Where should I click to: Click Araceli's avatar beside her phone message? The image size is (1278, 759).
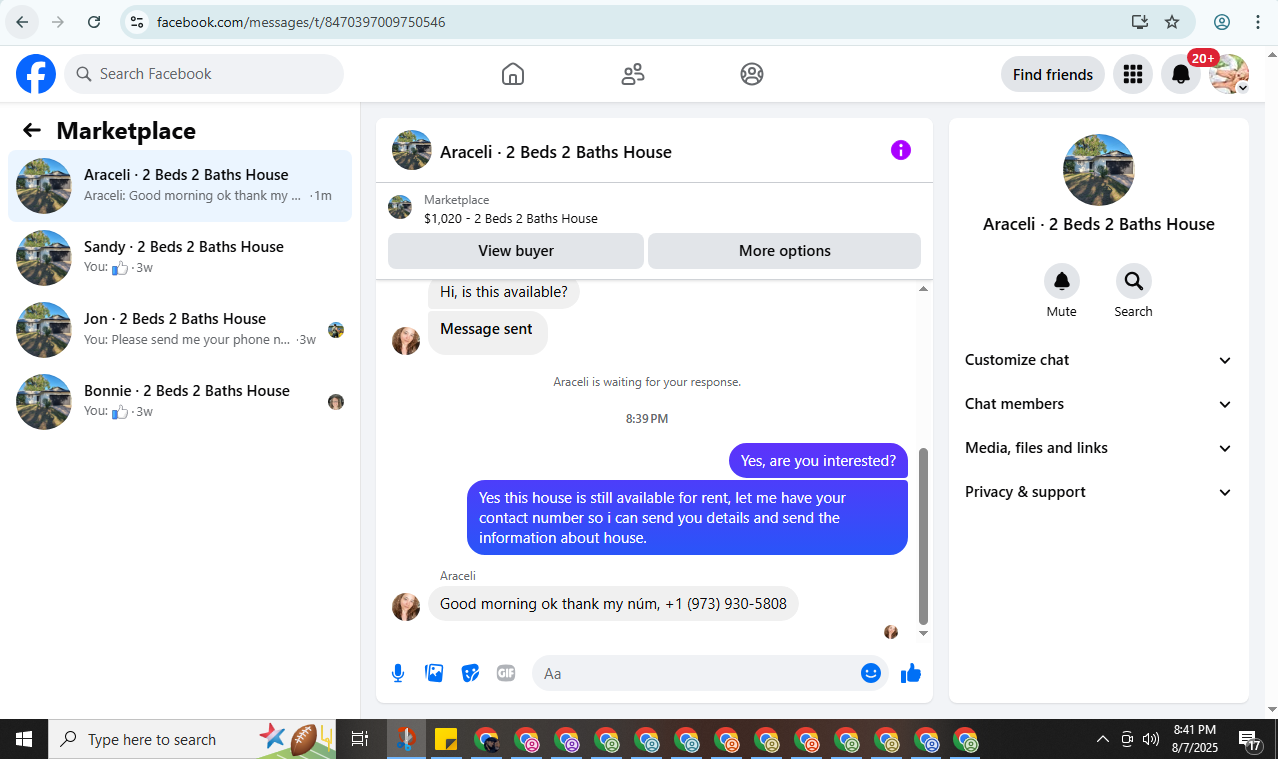point(406,606)
